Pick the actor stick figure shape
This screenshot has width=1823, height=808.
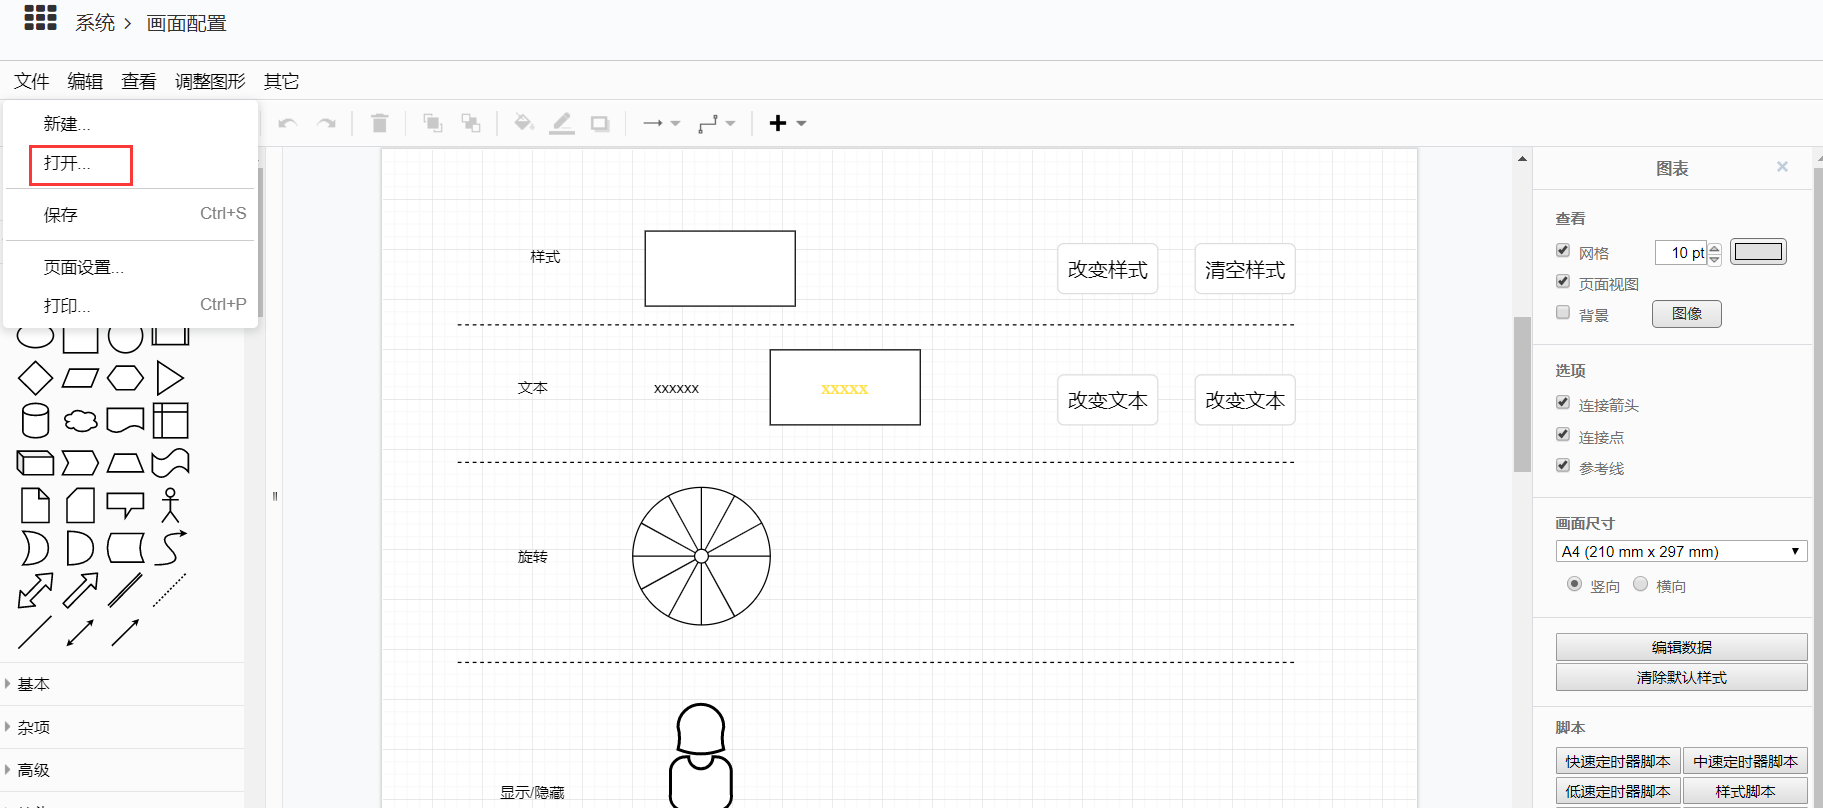tap(170, 505)
